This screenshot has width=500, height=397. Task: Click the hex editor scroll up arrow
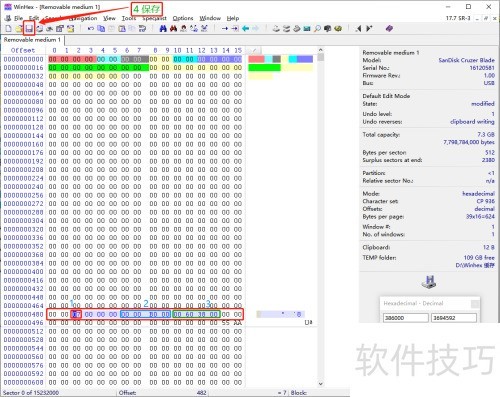pos(321,50)
